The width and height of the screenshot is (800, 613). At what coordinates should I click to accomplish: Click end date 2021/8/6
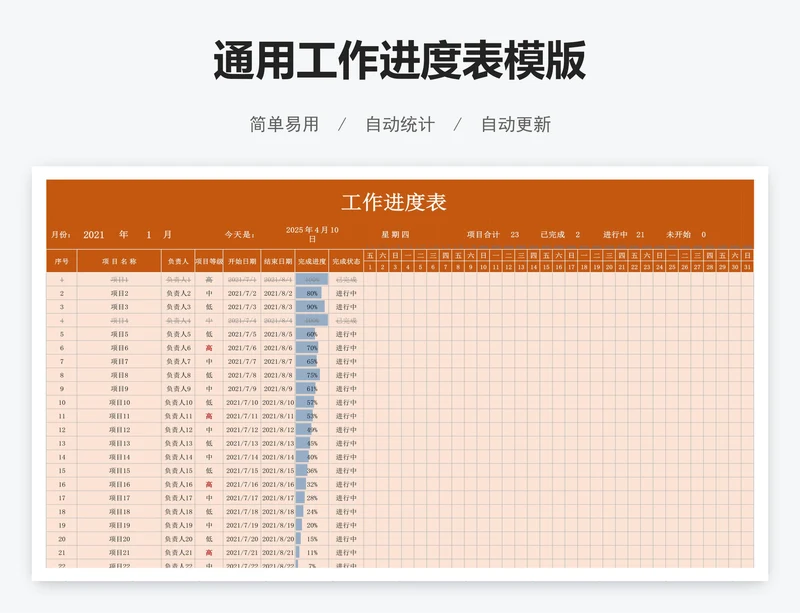pos(278,348)
